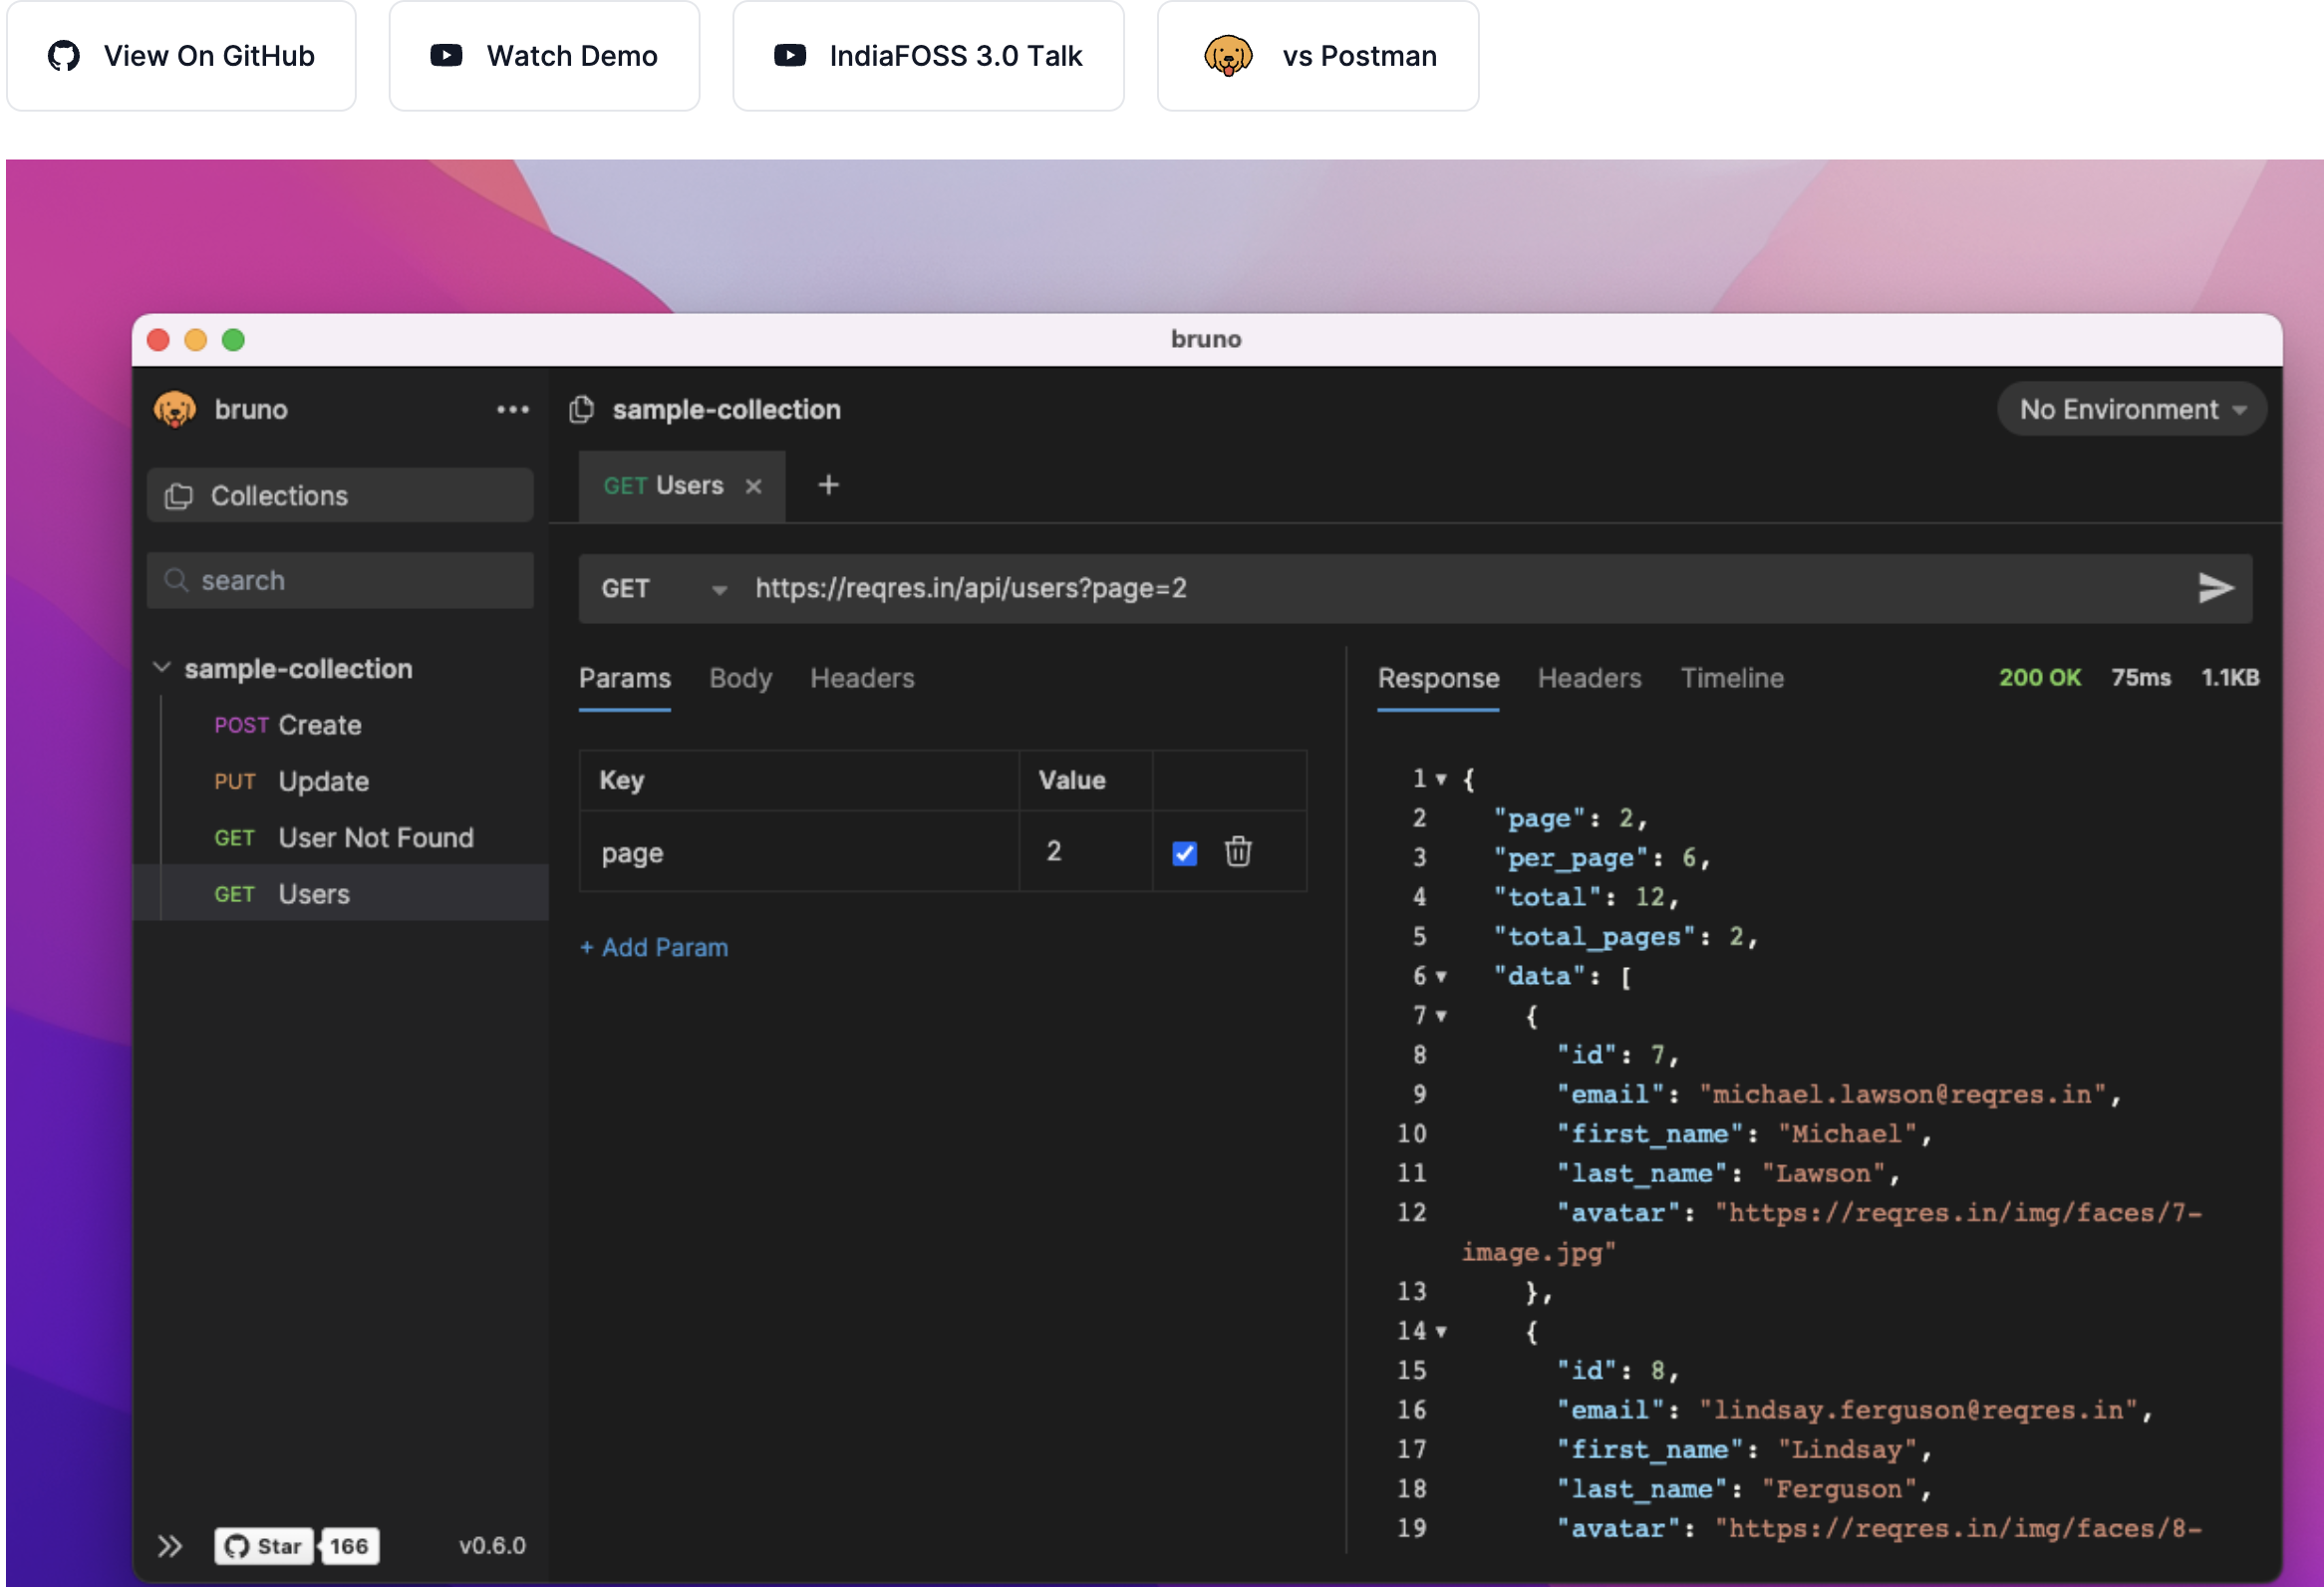Image resolution: width=2324 pixels, height=1587 pixels.
Task: Collapse the data array fold at line 6
Action: click(x=1441, y=976)
